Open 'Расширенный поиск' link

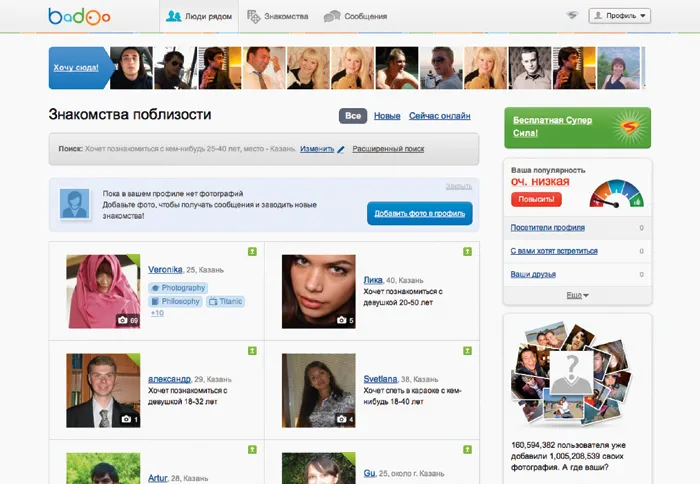pyautogui.click(x=387, y=149)
